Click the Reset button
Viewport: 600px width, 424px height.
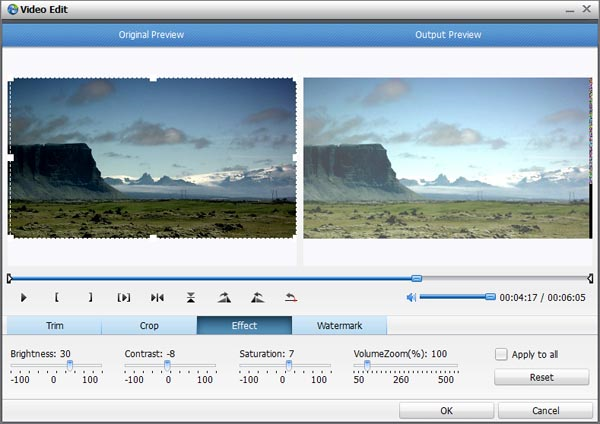(541, 378)
